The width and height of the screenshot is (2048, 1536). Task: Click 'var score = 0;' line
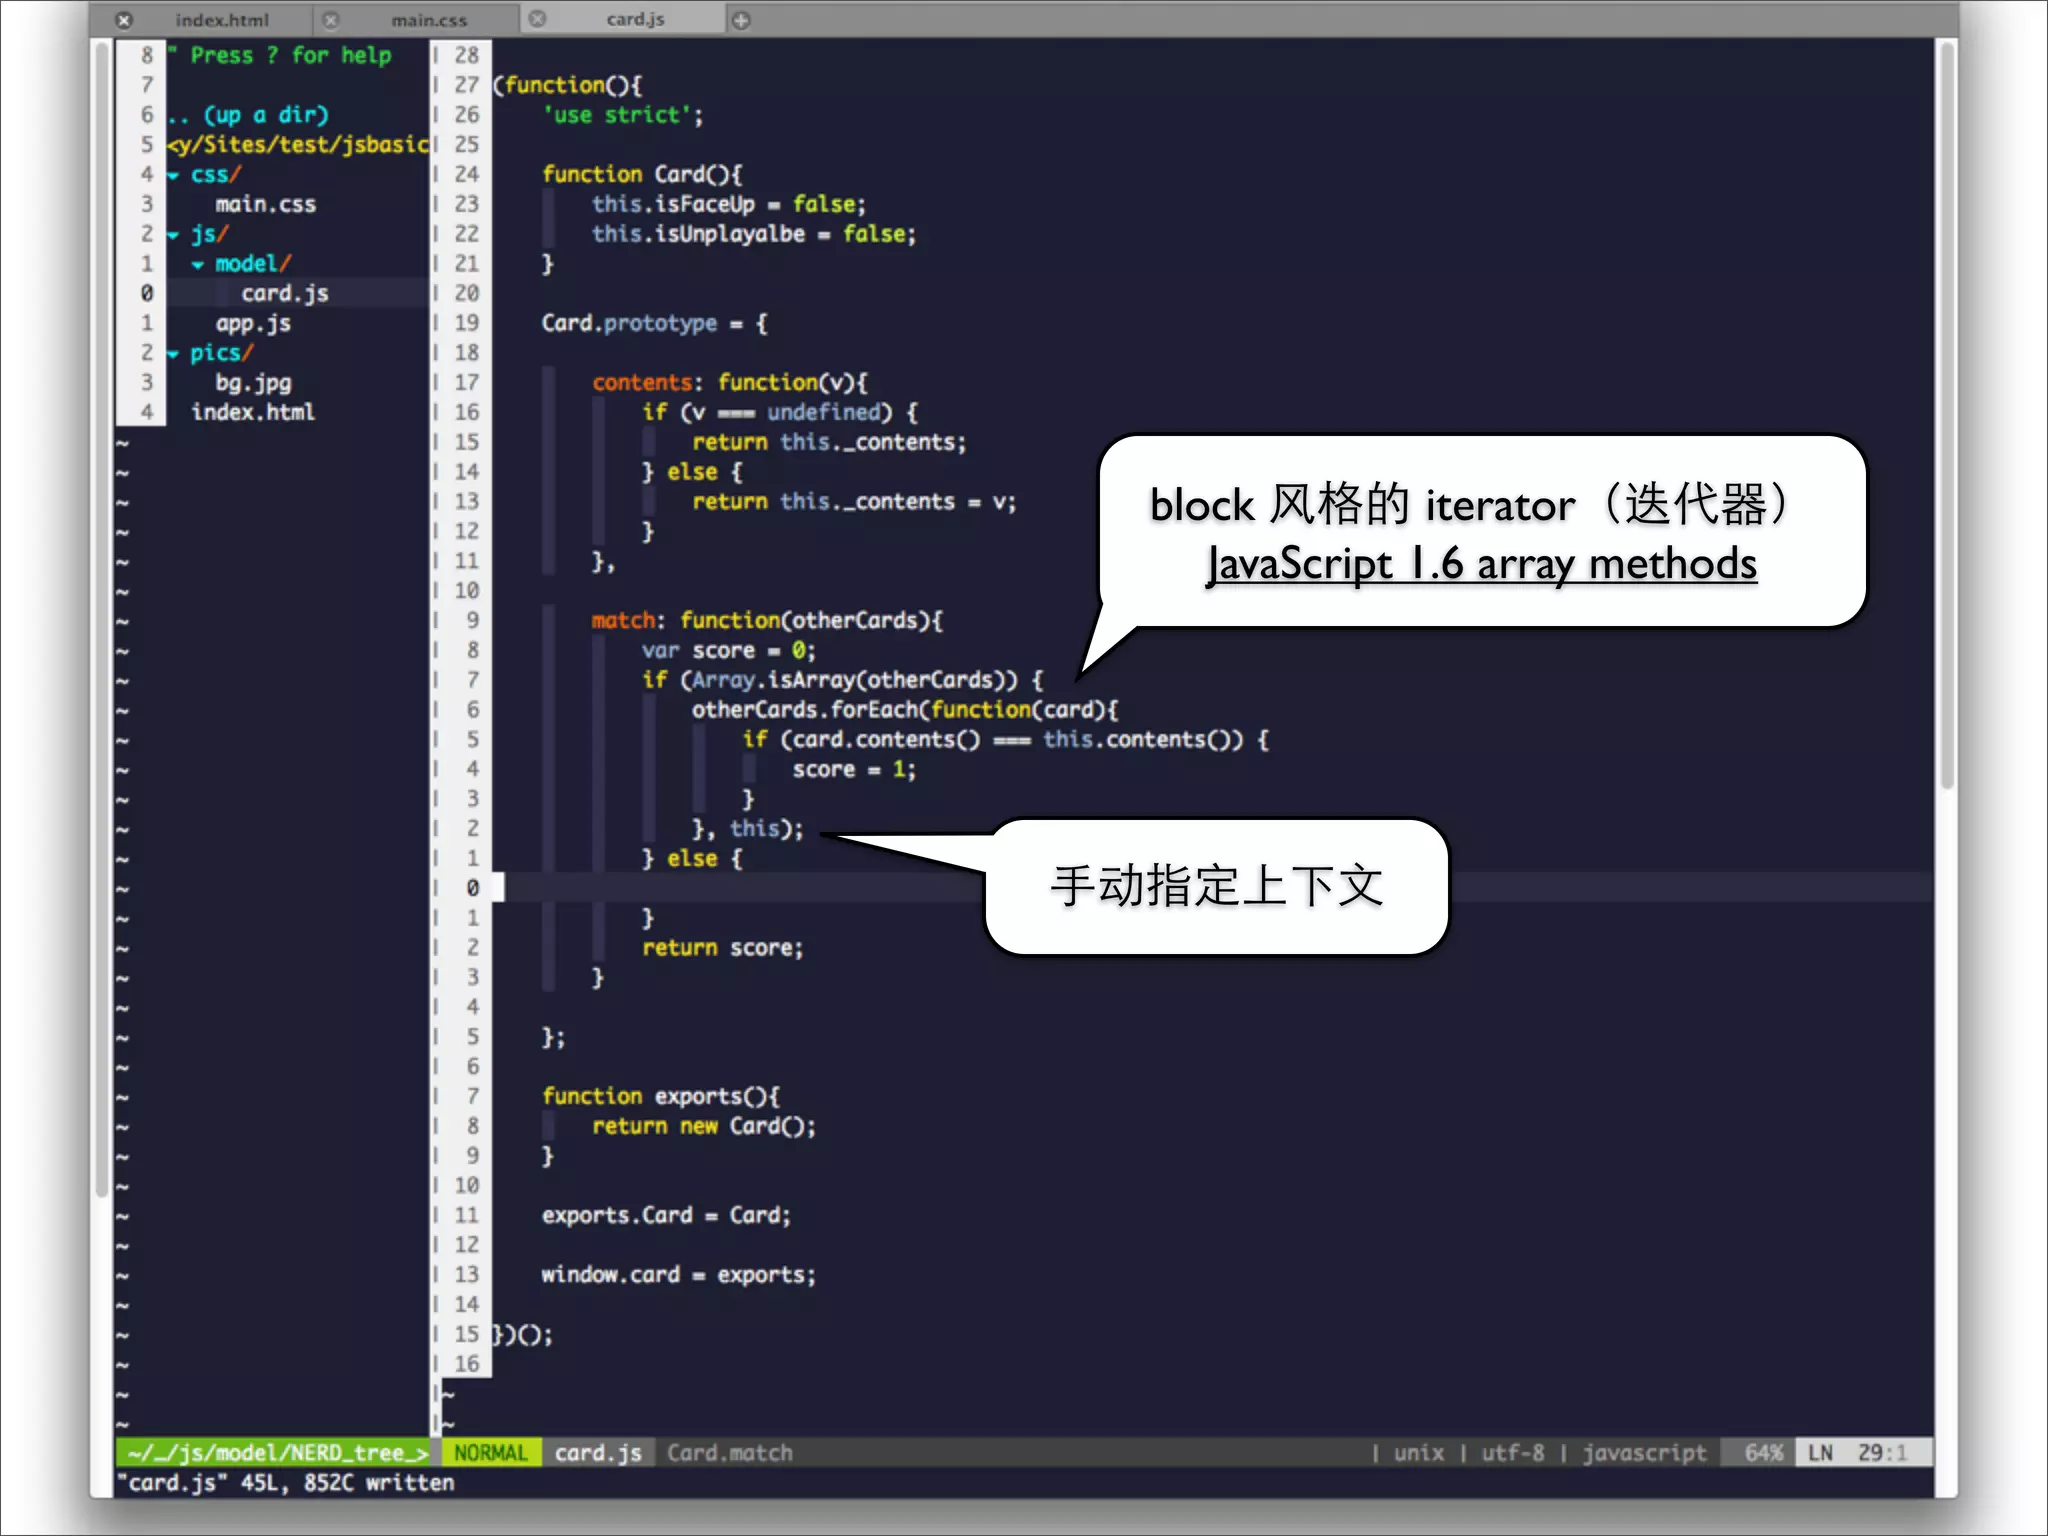[729, 650]
